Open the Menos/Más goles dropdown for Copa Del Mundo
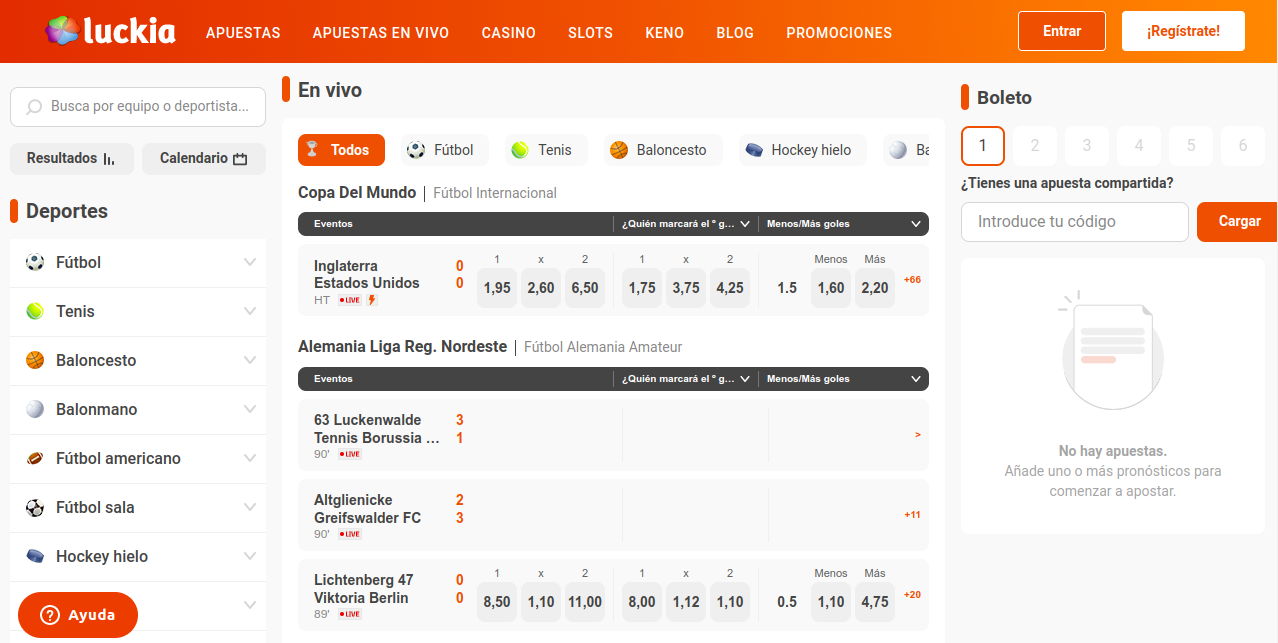Screen dimensions: 1278x643 point(915,224)
